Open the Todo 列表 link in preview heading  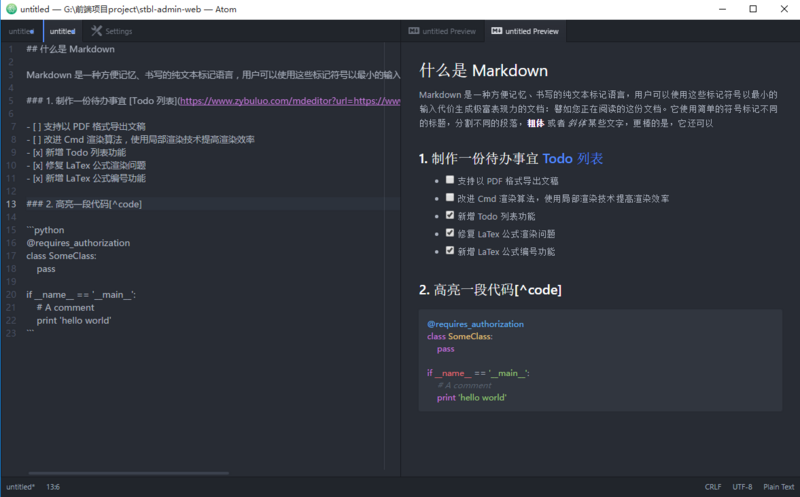point(572,159)
